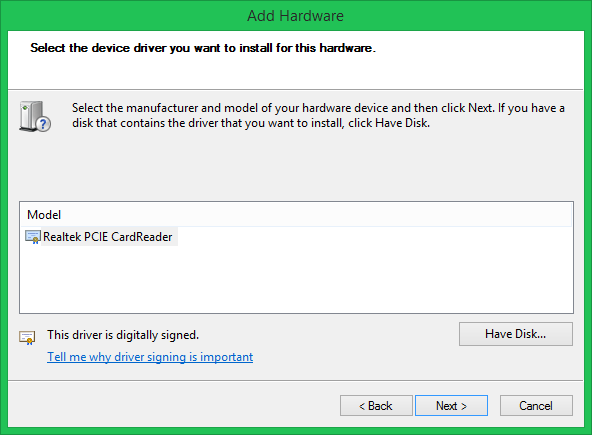This screenshot has width=592, height=435.
Task: Click the signed-driver certificate icon near the bottom
Action: pyautogui.click(x=27, y=338)
